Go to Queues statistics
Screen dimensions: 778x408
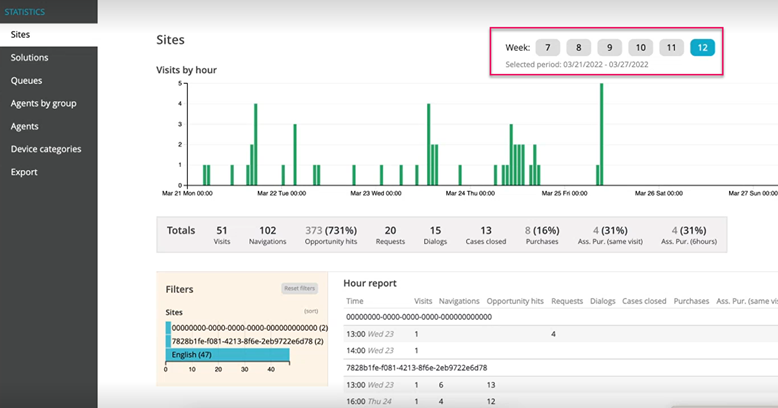pos(26,80)
